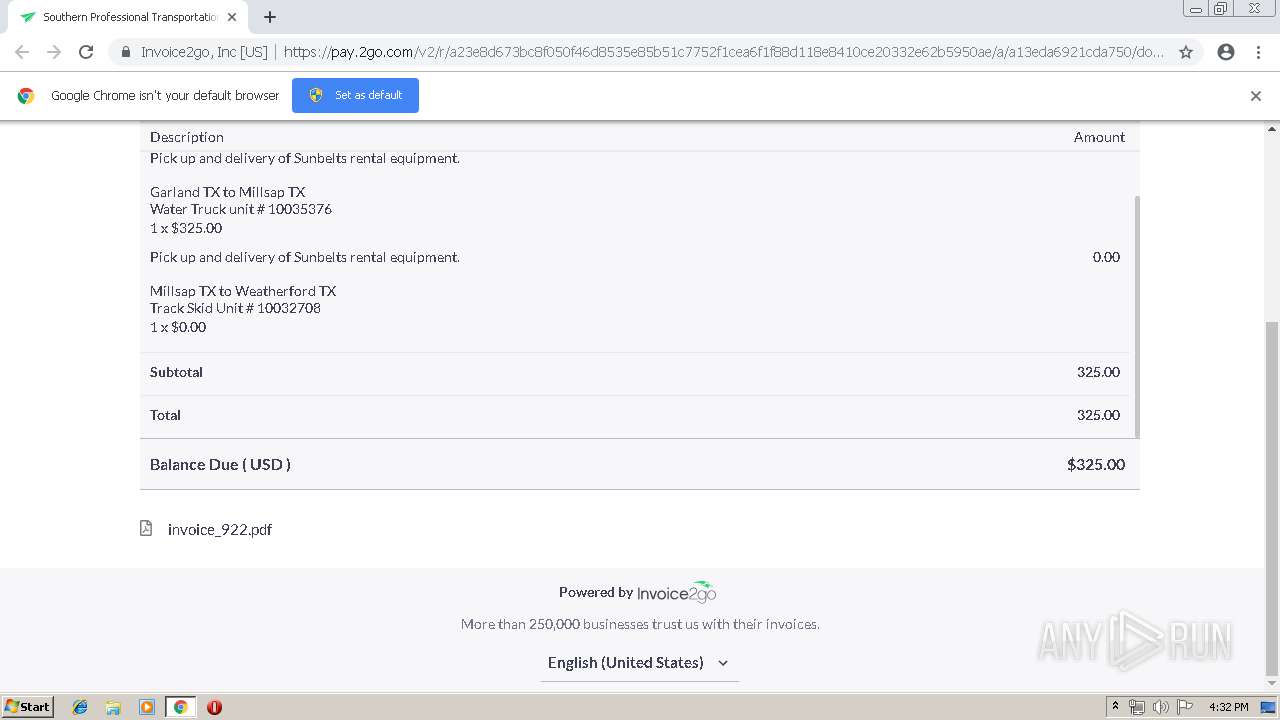Click the Amount column header

(1099, 137)
